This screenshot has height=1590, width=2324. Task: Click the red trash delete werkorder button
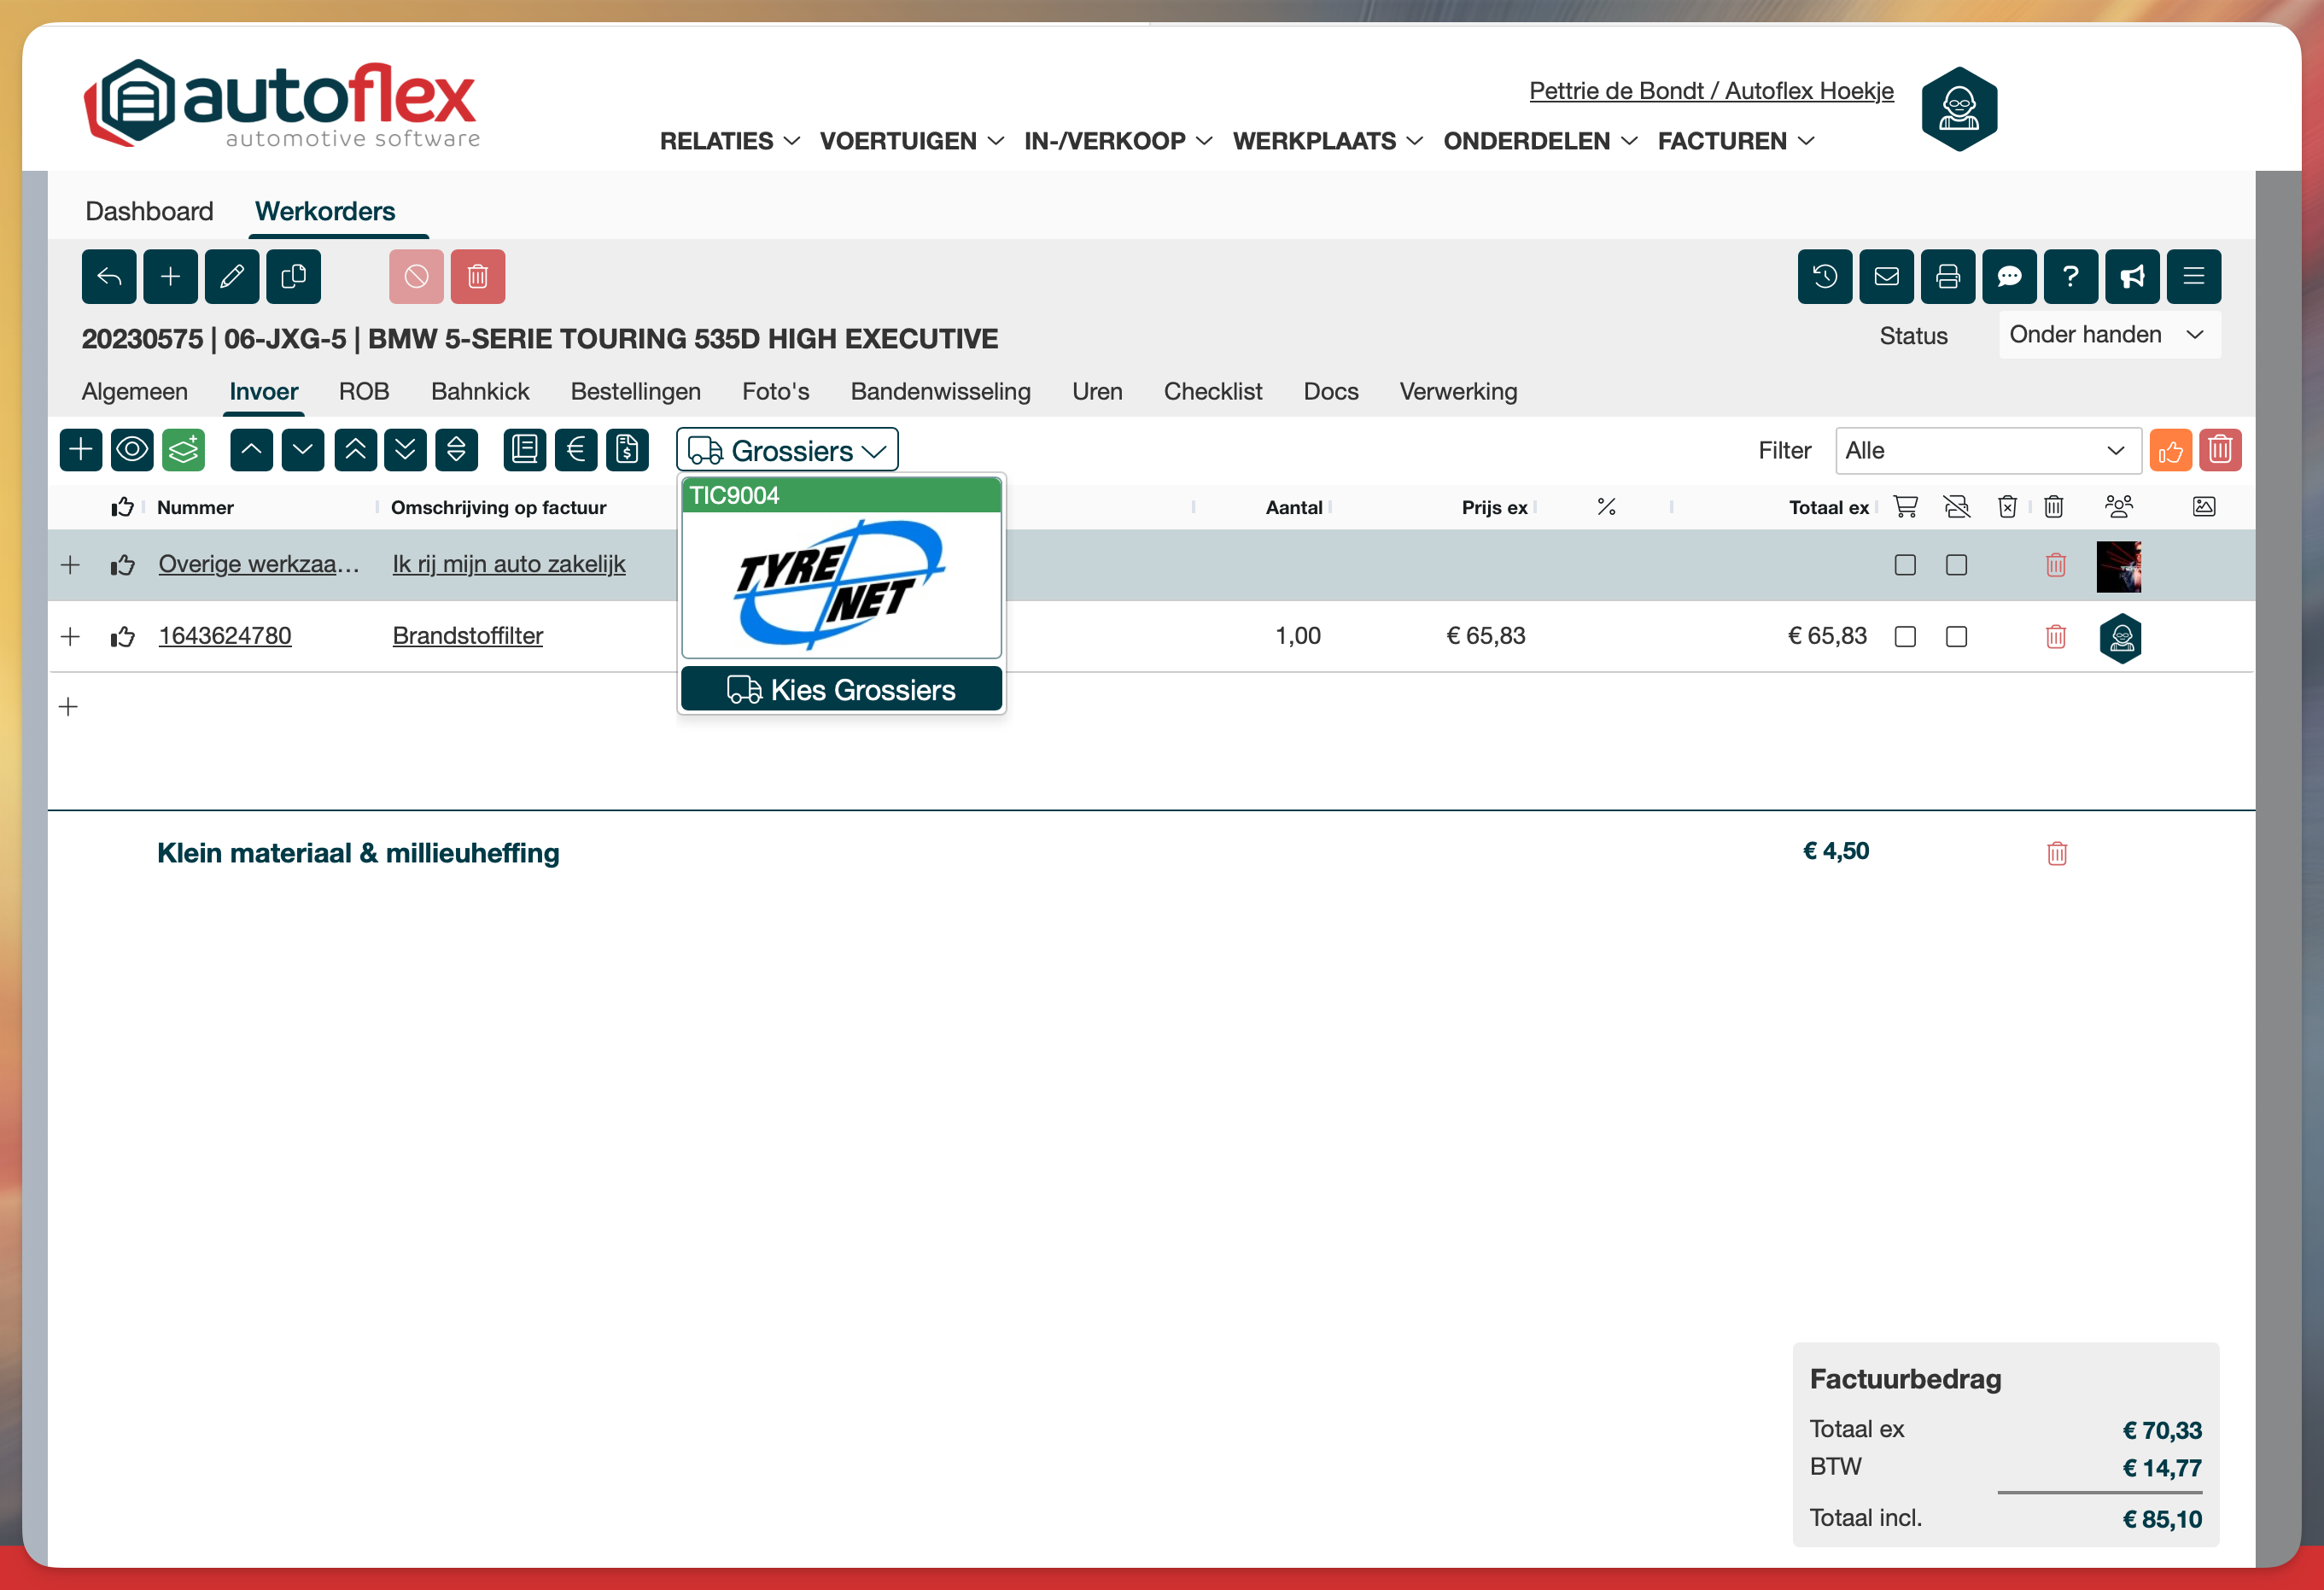click(x=478, y=276)
